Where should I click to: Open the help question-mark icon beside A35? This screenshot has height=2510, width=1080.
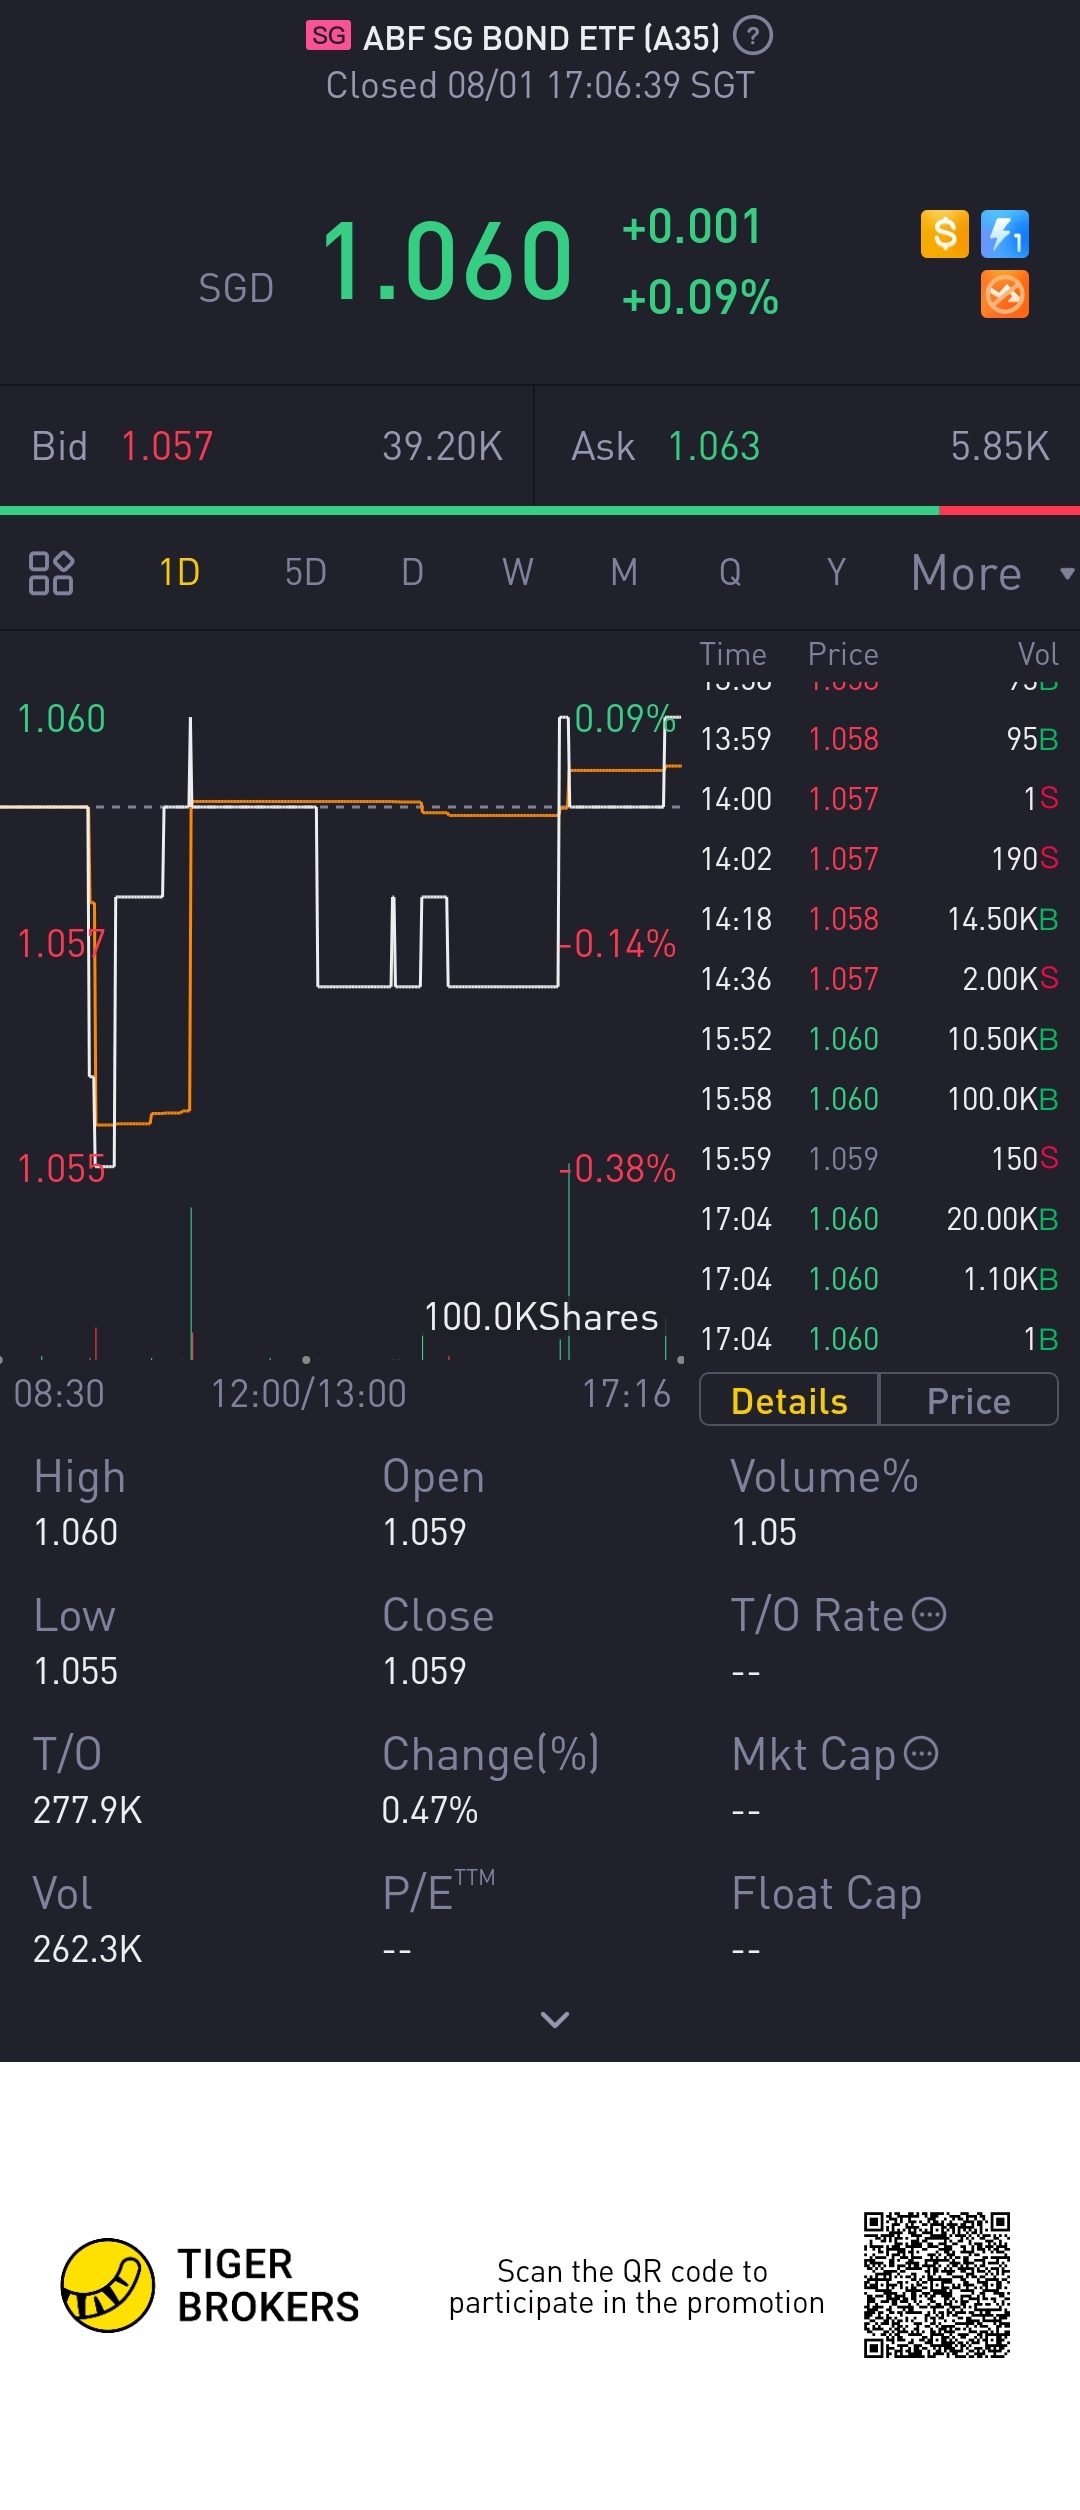[752, 37]
